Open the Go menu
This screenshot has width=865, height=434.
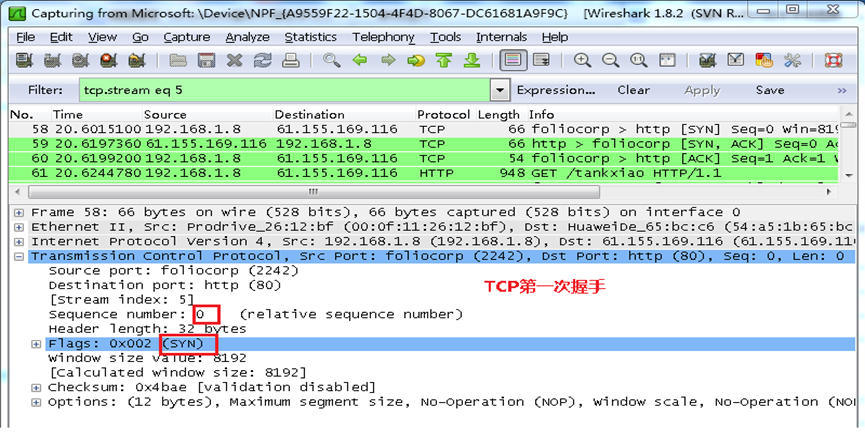click(x=140, y=37)
